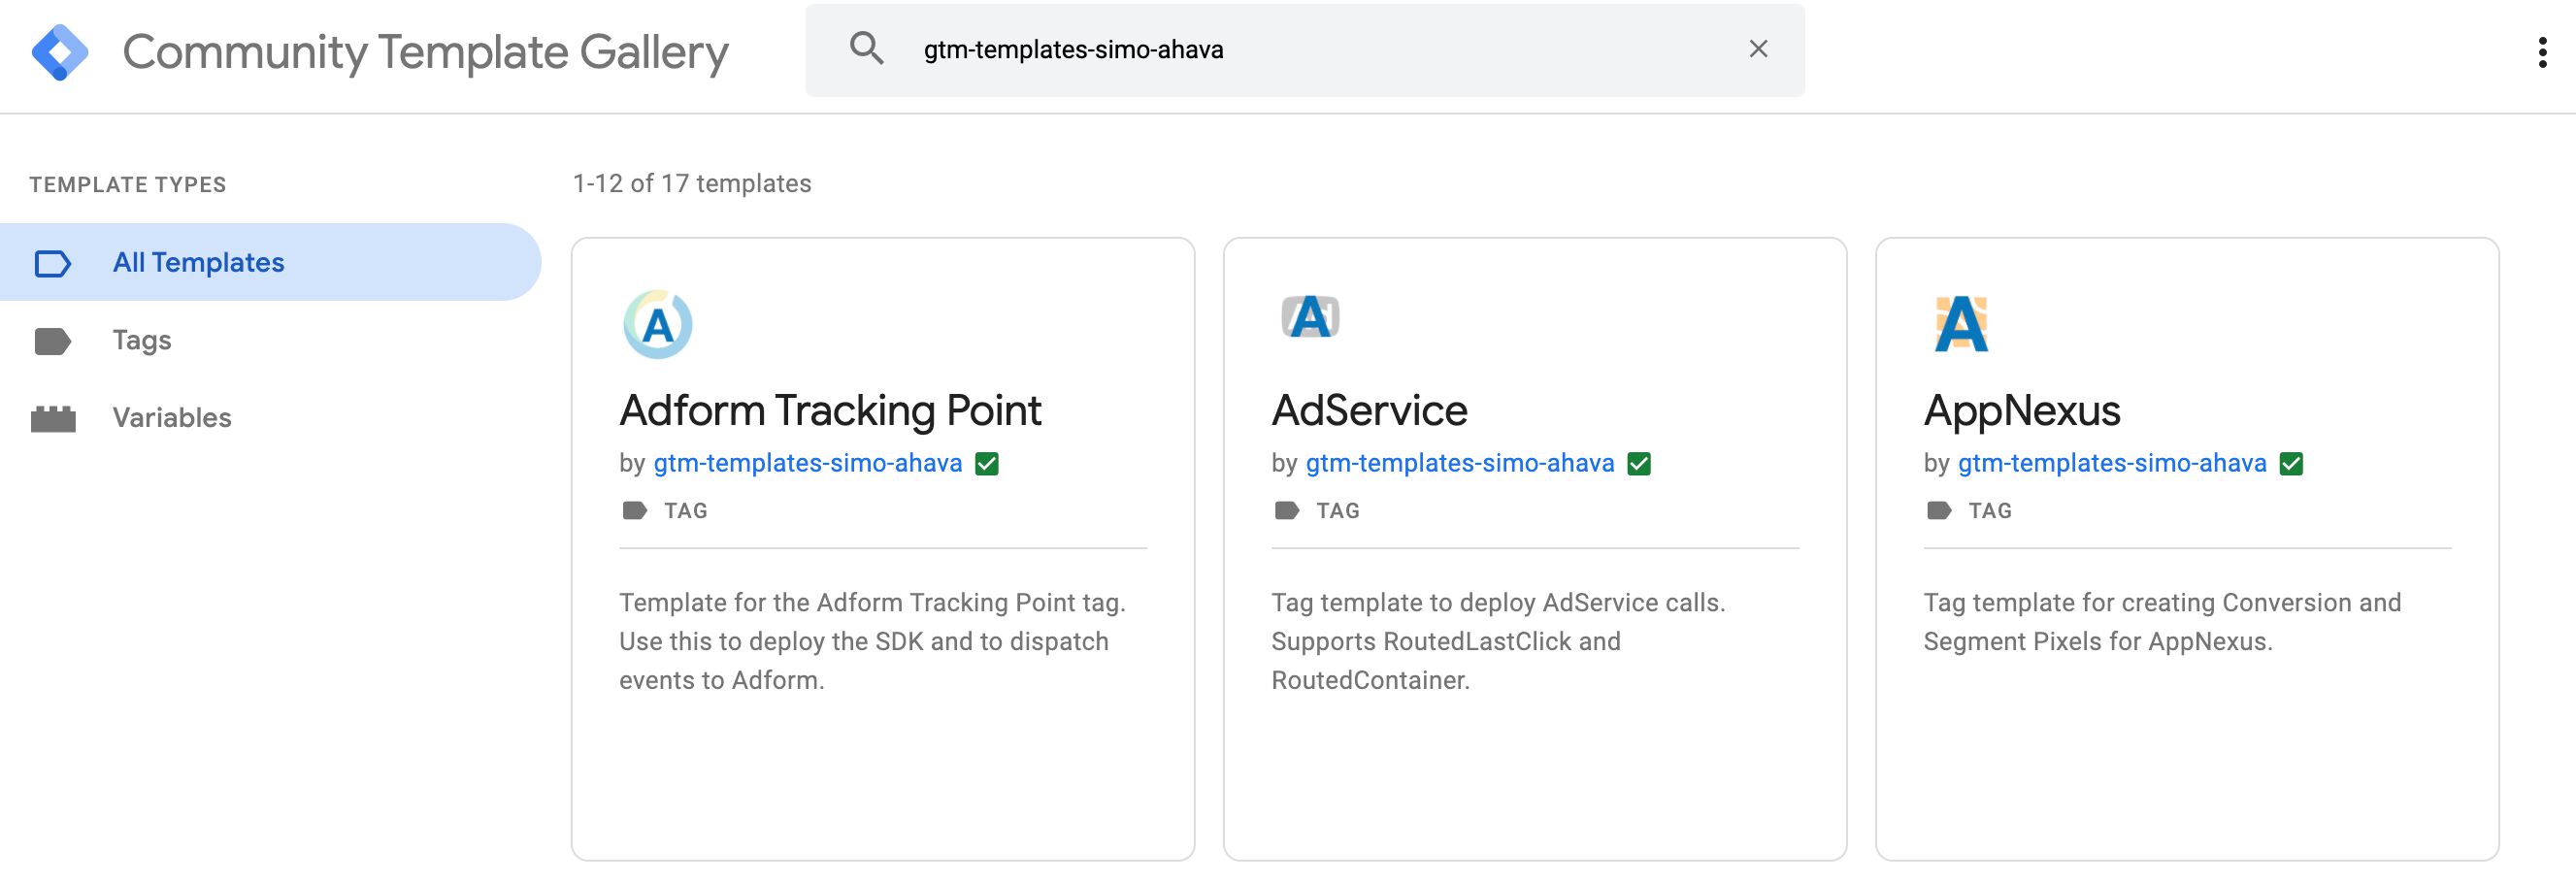Click AppNexus description text
Image resolution: width=2576 pixels, height=883 pixels.
(2162, 622)
